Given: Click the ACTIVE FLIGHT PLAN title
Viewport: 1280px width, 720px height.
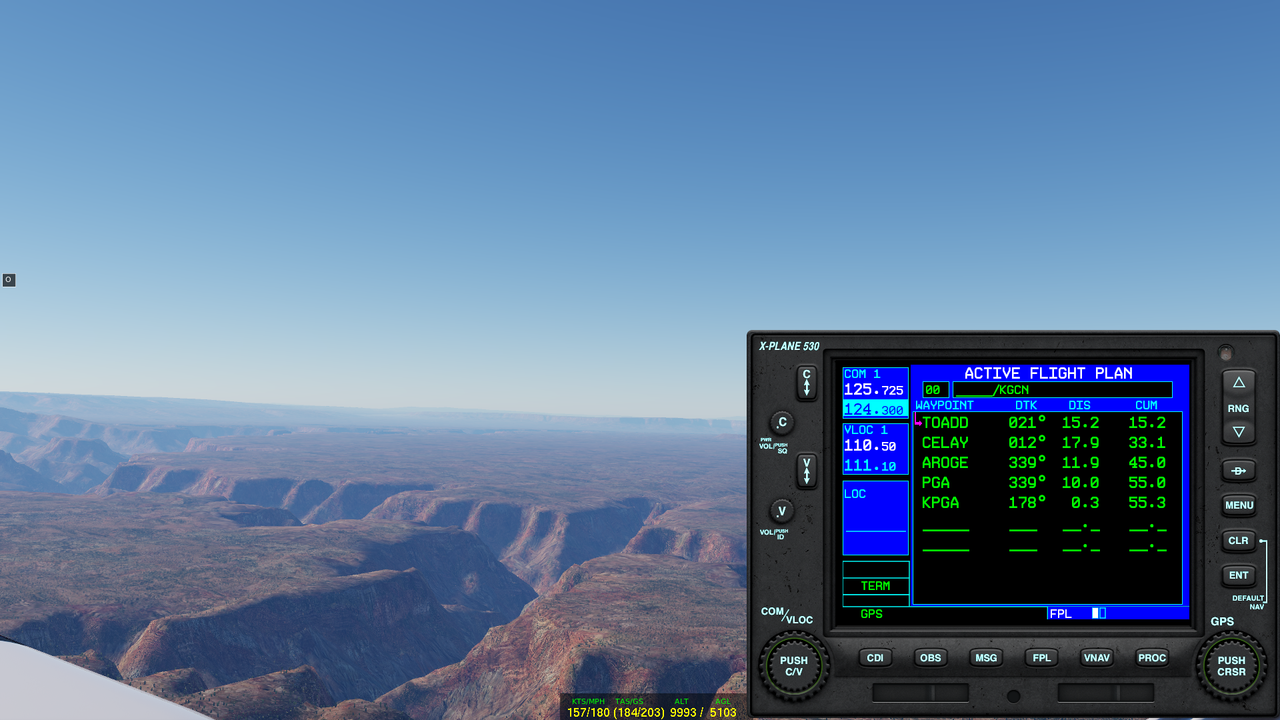Looking at the screenshot, I should pos(1048,373).
